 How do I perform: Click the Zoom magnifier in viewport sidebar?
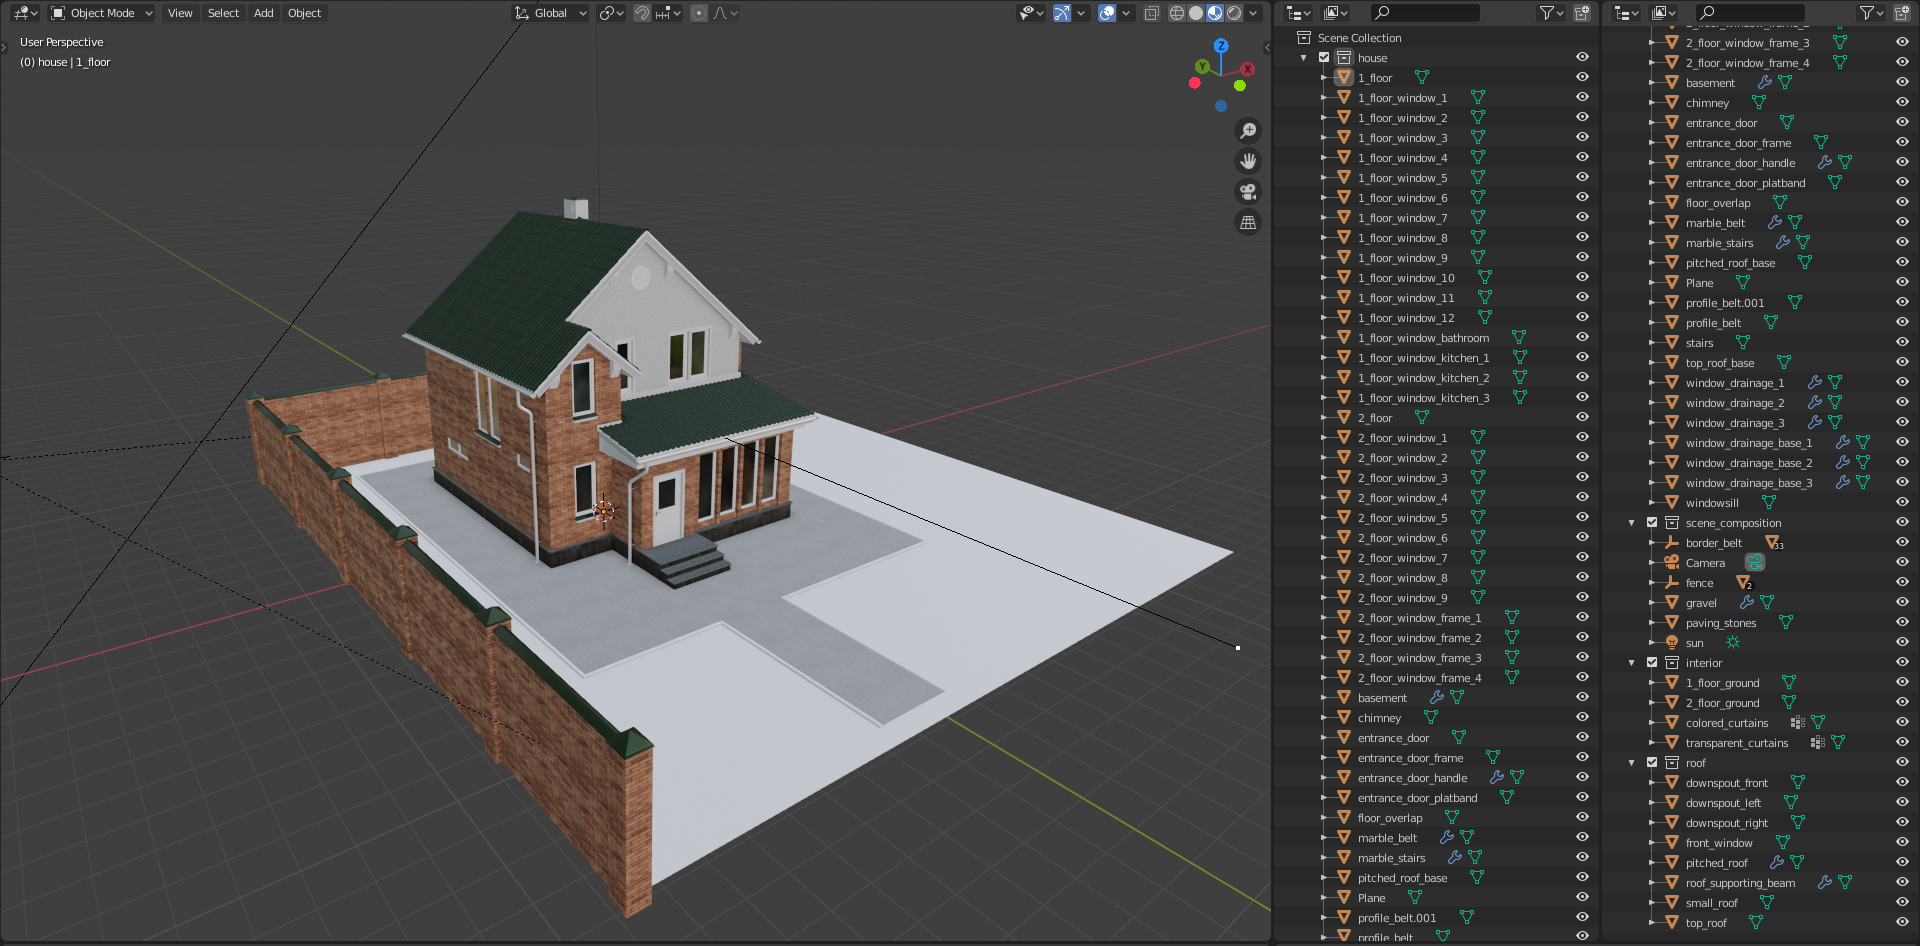1248,130
